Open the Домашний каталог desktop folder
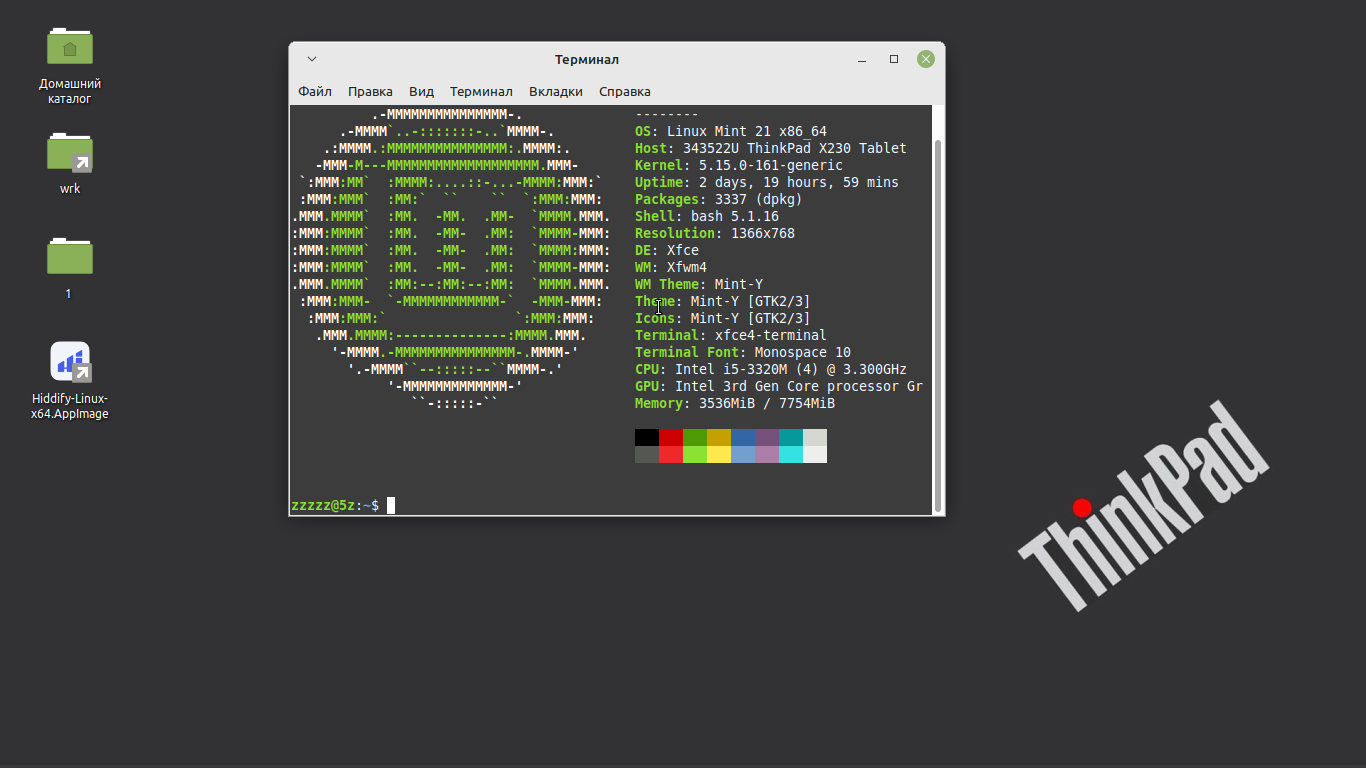 [x=70, y=47]
